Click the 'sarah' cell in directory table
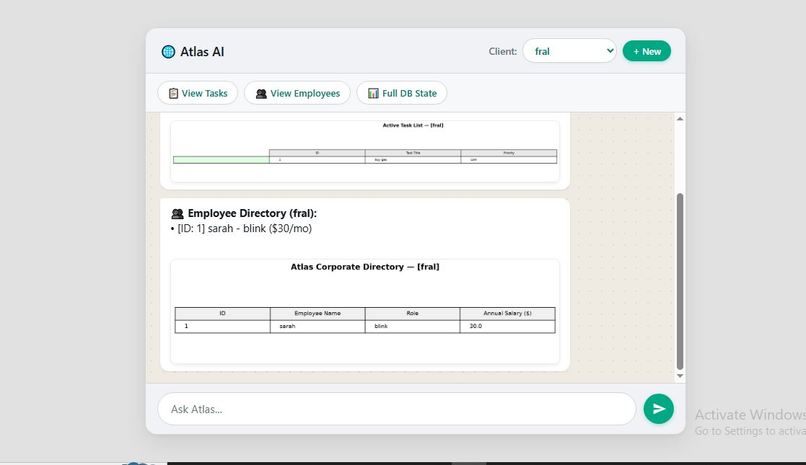The width and height of the screenshot is (806, 465). pyautogui.click(x=318, y=326)
